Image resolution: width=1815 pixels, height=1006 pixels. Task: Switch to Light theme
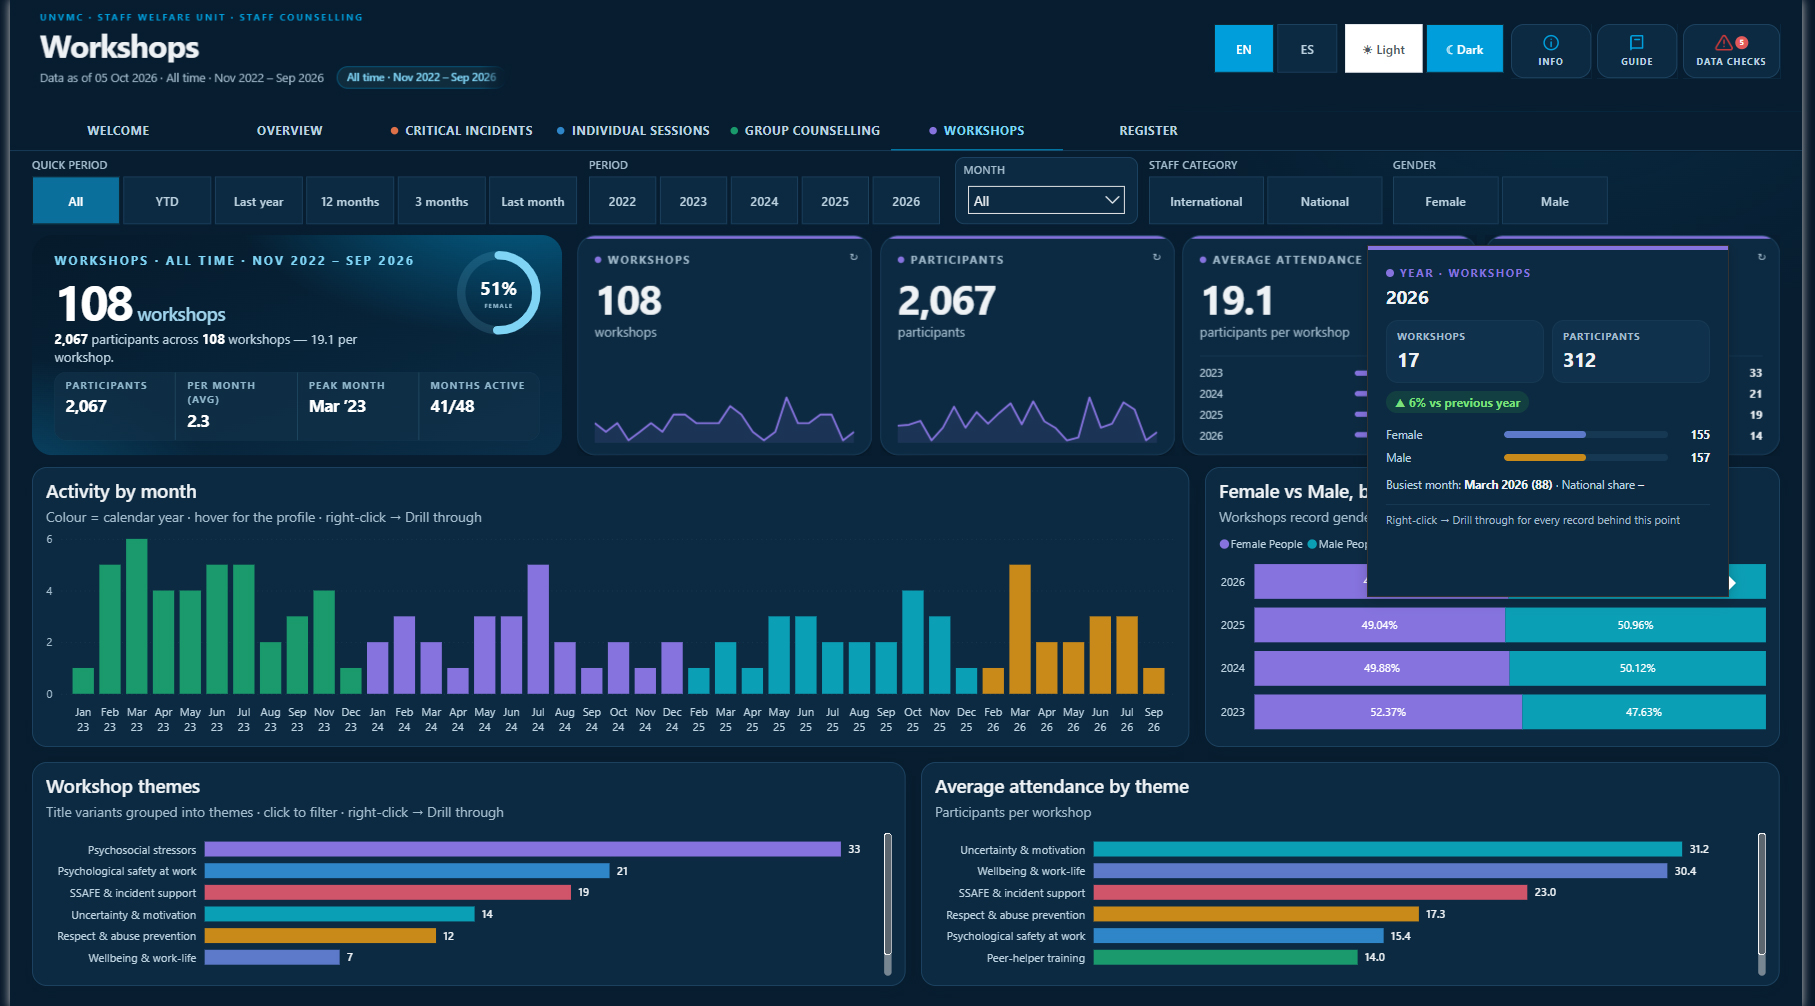tap(1383, 49)
